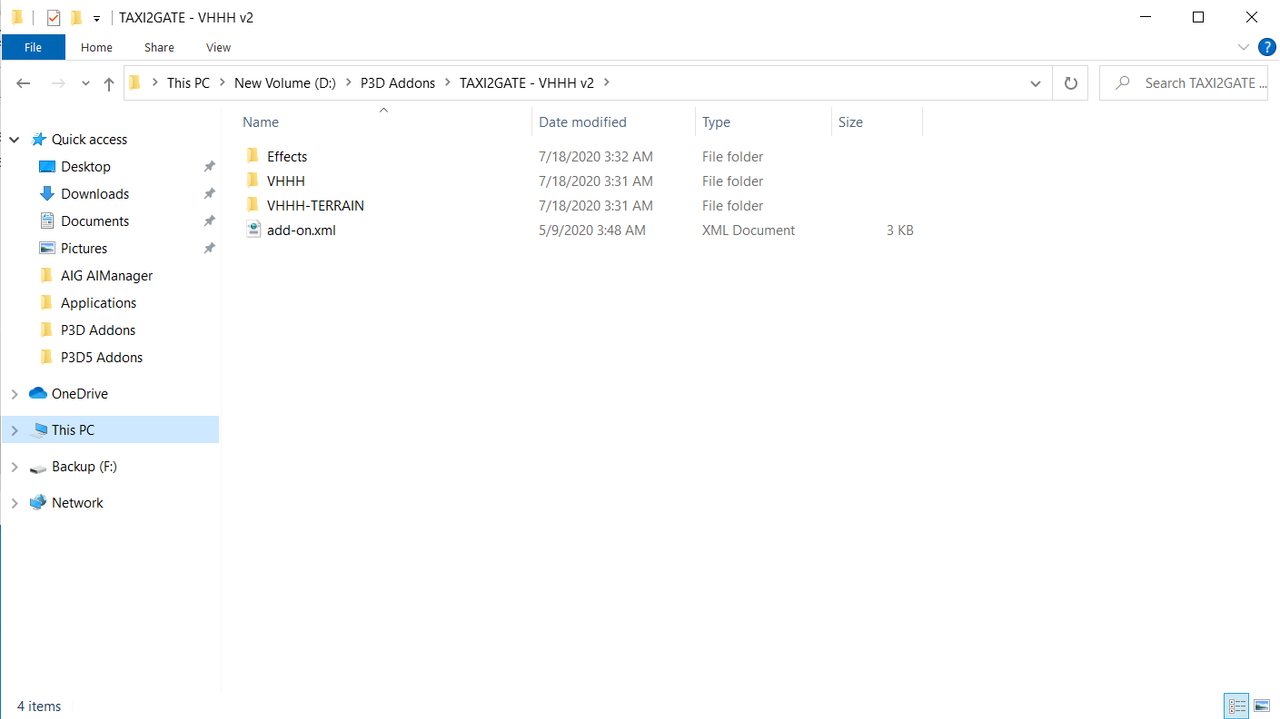Open Pictures in Quick access

pyautogui.click(x=84, y=248)
